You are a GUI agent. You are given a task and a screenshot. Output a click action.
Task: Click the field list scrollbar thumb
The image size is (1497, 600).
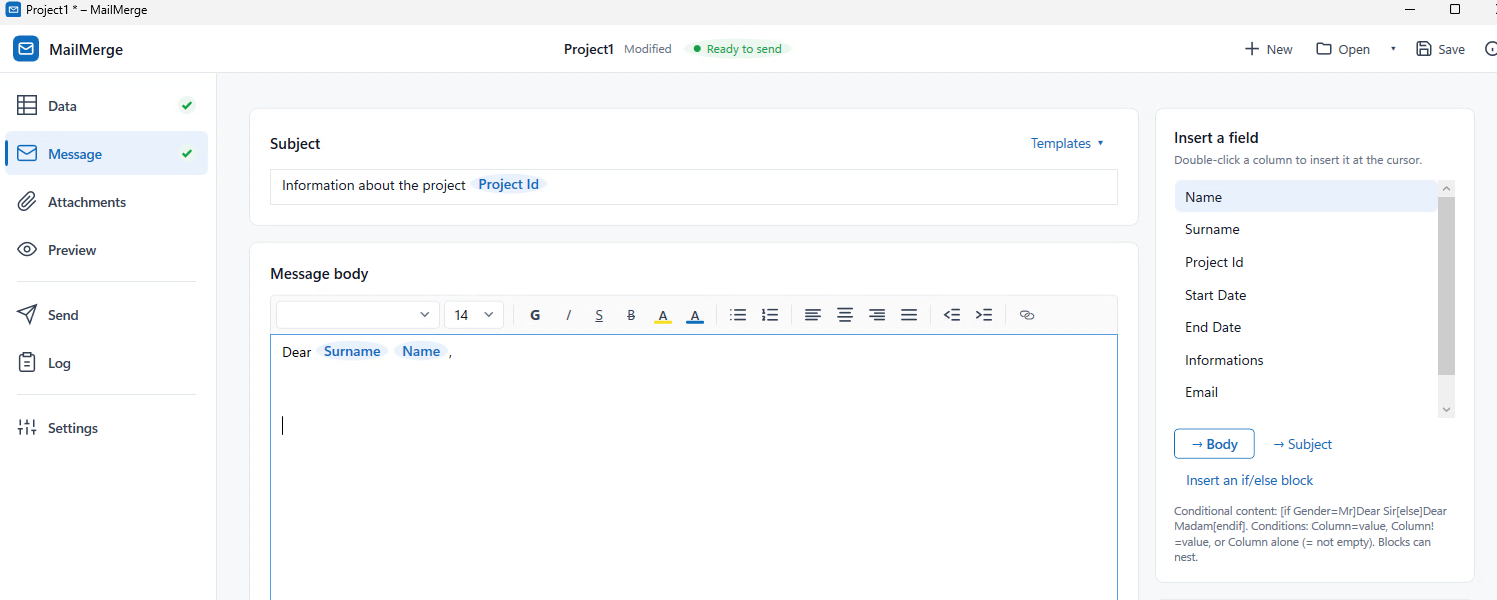[x=1446, y=286]
